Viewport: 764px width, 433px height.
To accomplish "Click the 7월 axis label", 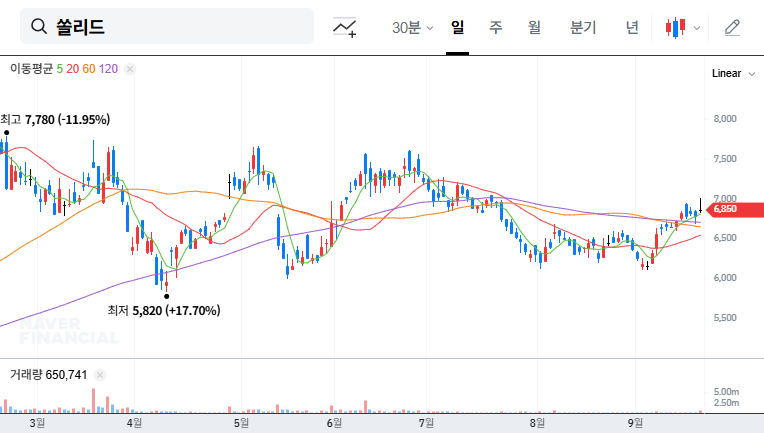I will pyautogui.click(x=426, y=423).
